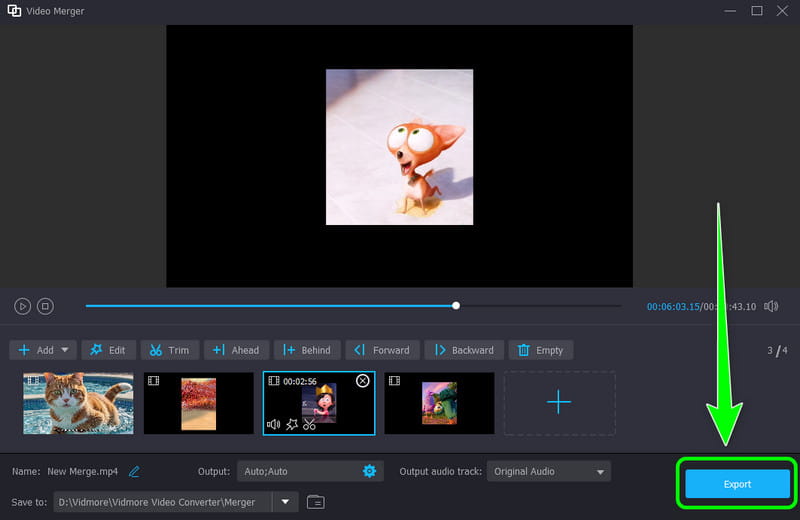Click the file name New Merge.mp4

point(83,472)
